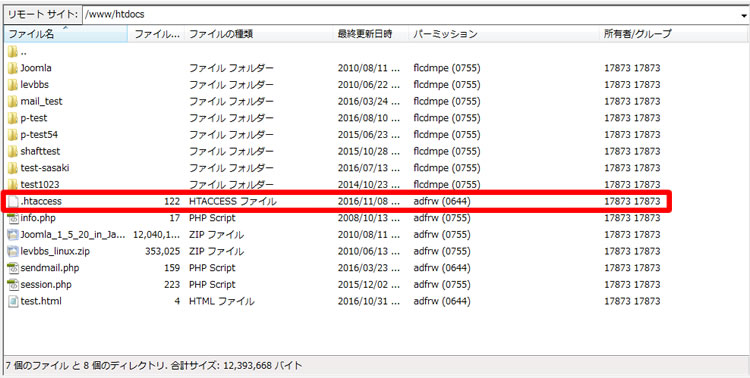Click the test.html owner 17873 17873
Image resolution: width=750 pixels, height=378 pixels.
tap(632, 301)
